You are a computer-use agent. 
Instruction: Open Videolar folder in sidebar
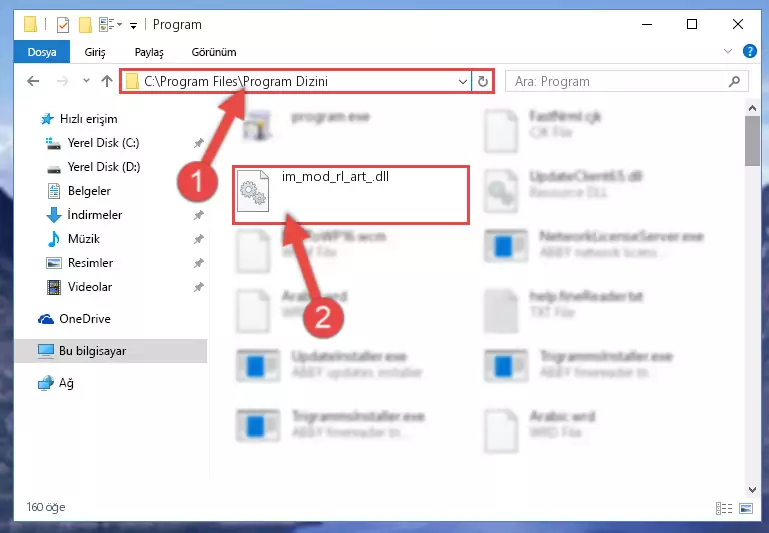click(79, 287)
